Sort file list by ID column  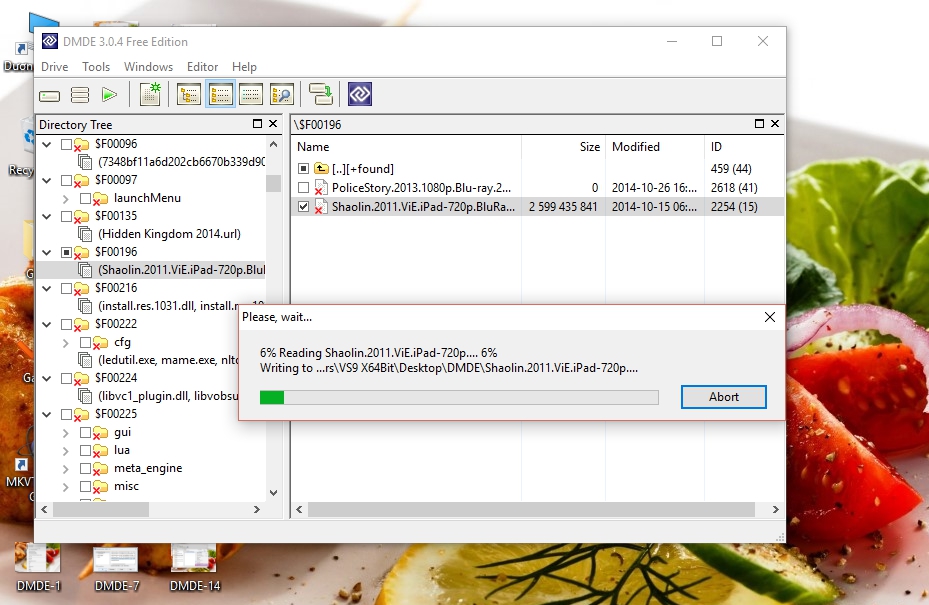[744, 147]
